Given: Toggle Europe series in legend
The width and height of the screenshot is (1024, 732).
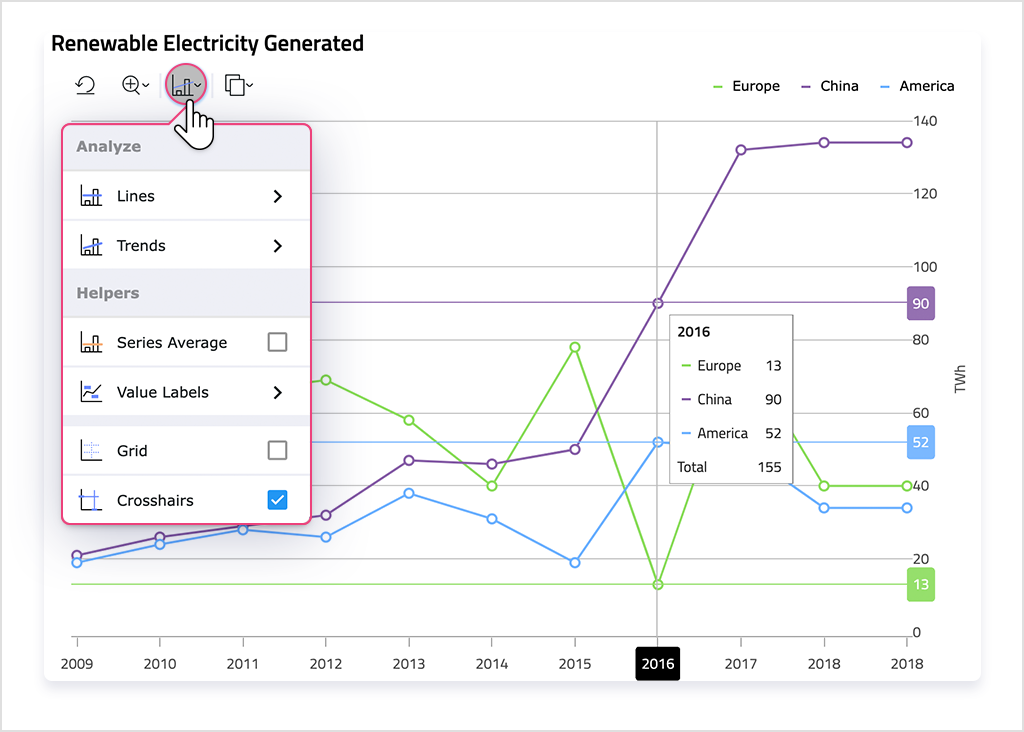Looking at the screenshot, I should [x=746, y=86].
